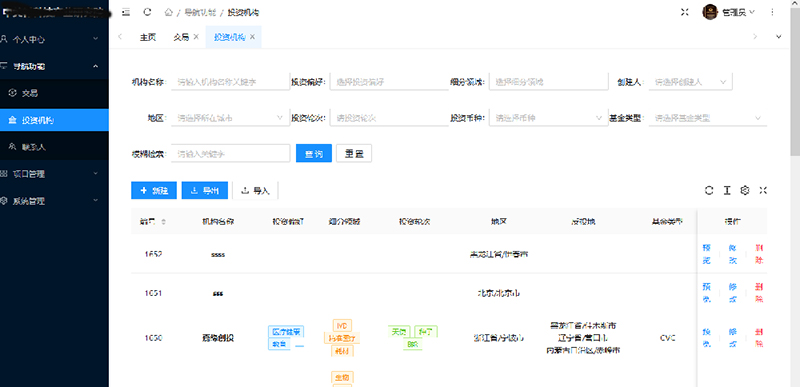Click the 查询 search button
The image size is (800, 387).
click(314, 154)
